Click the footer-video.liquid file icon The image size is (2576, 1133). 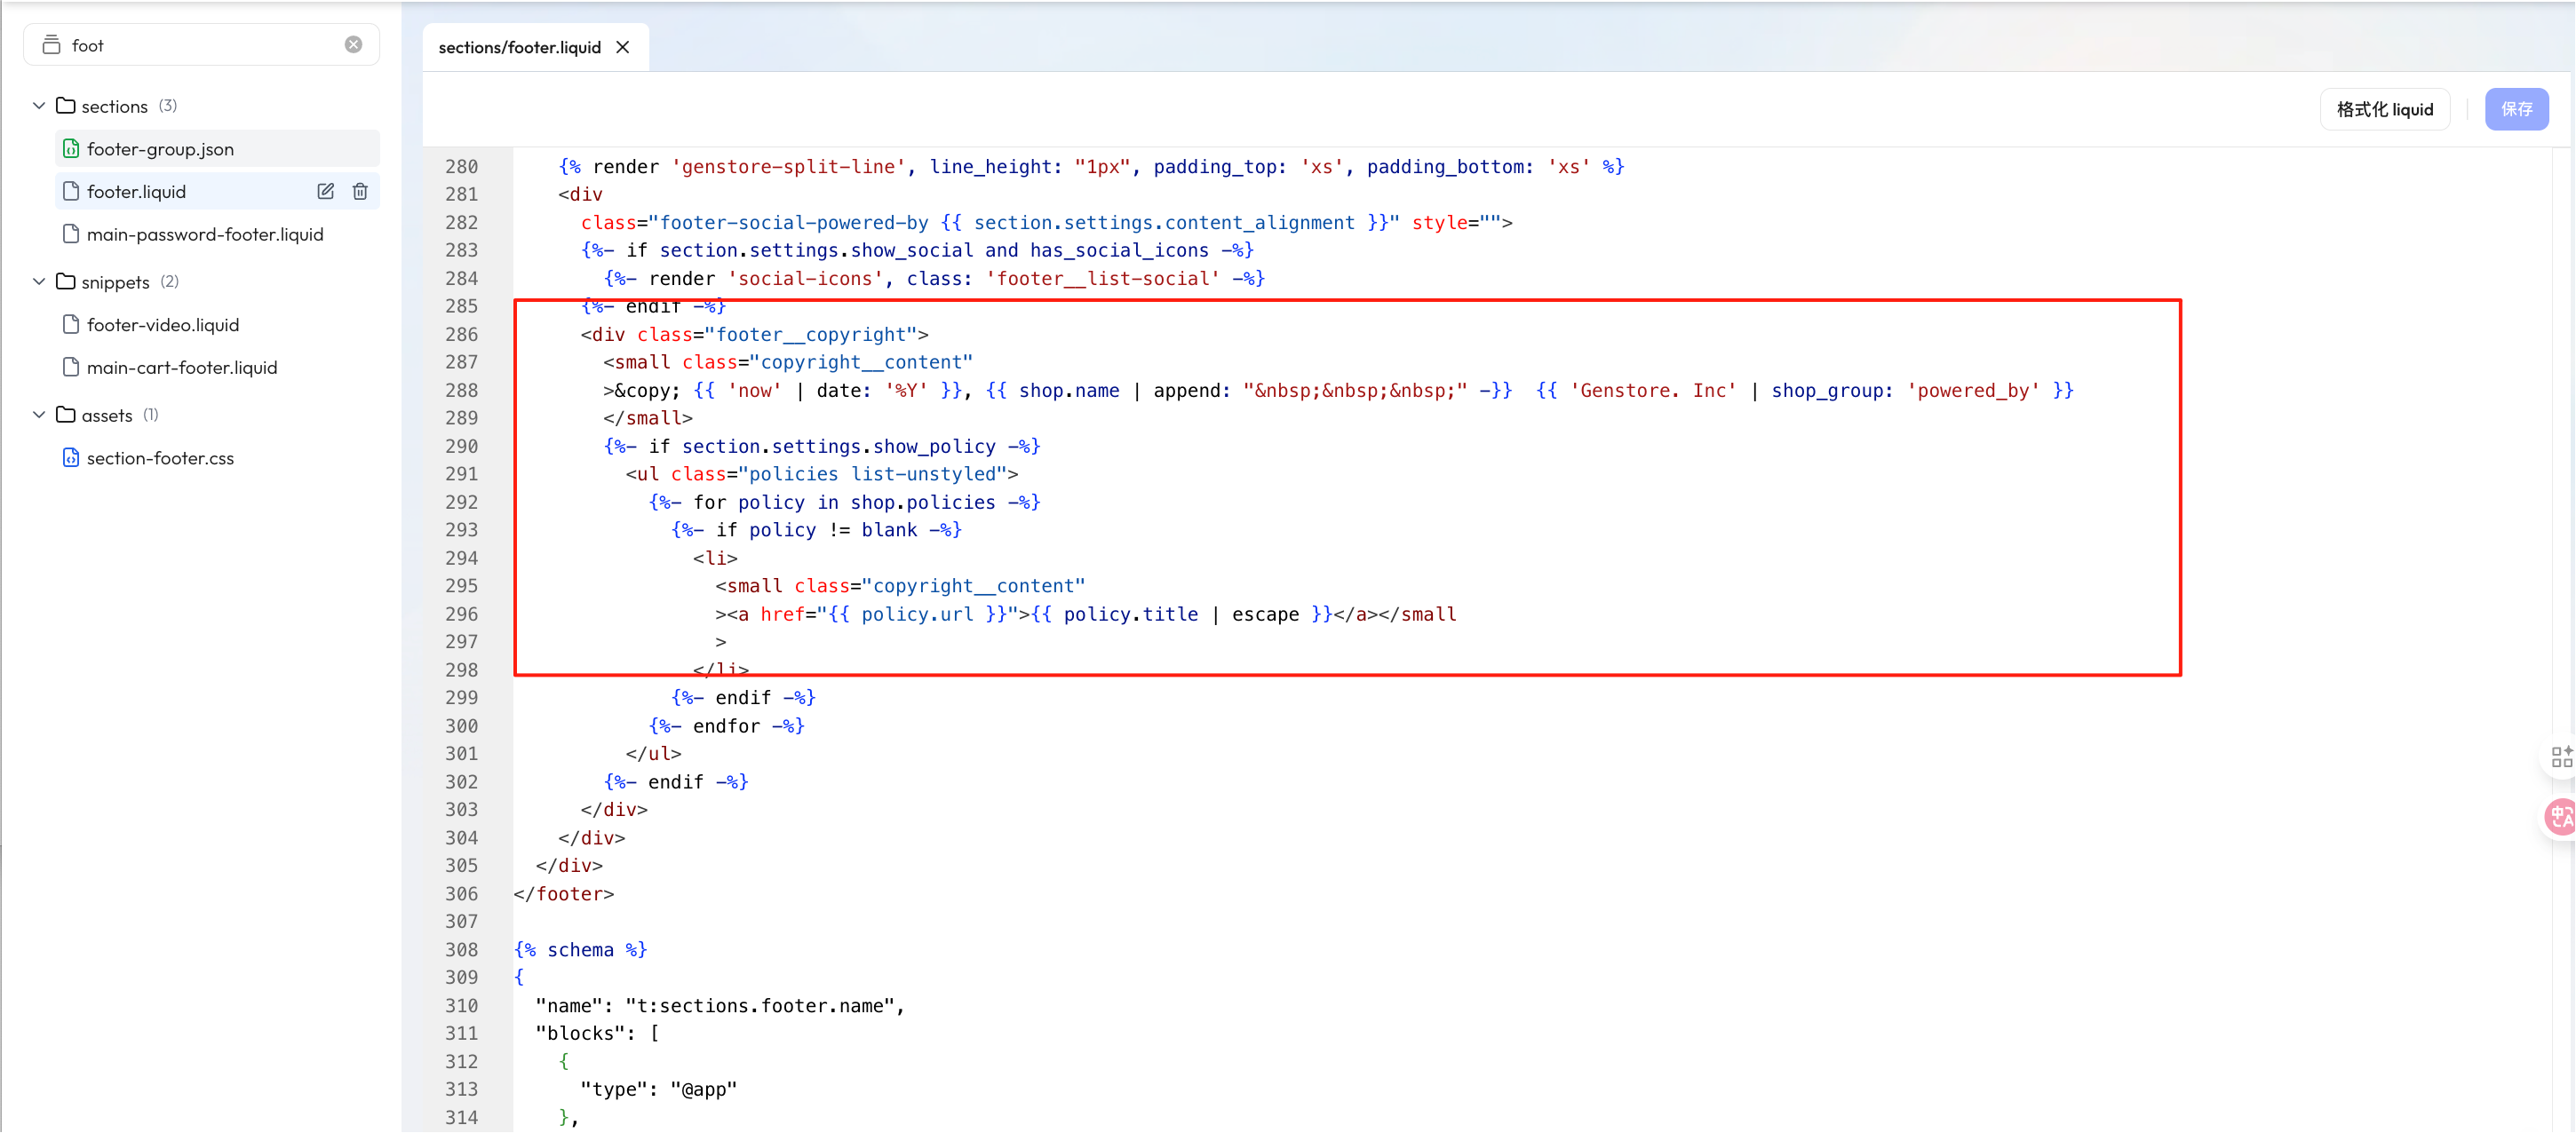[70, 325]
